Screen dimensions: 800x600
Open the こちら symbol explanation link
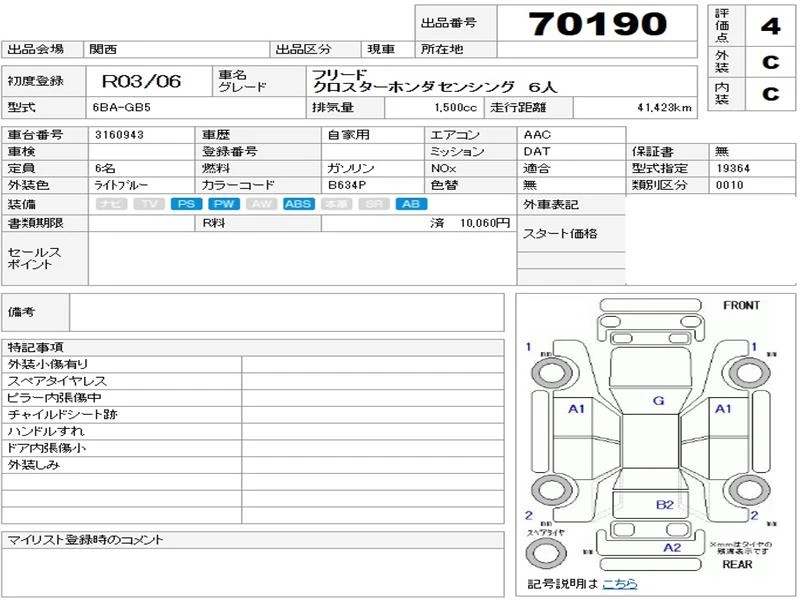tap(618, 584)
